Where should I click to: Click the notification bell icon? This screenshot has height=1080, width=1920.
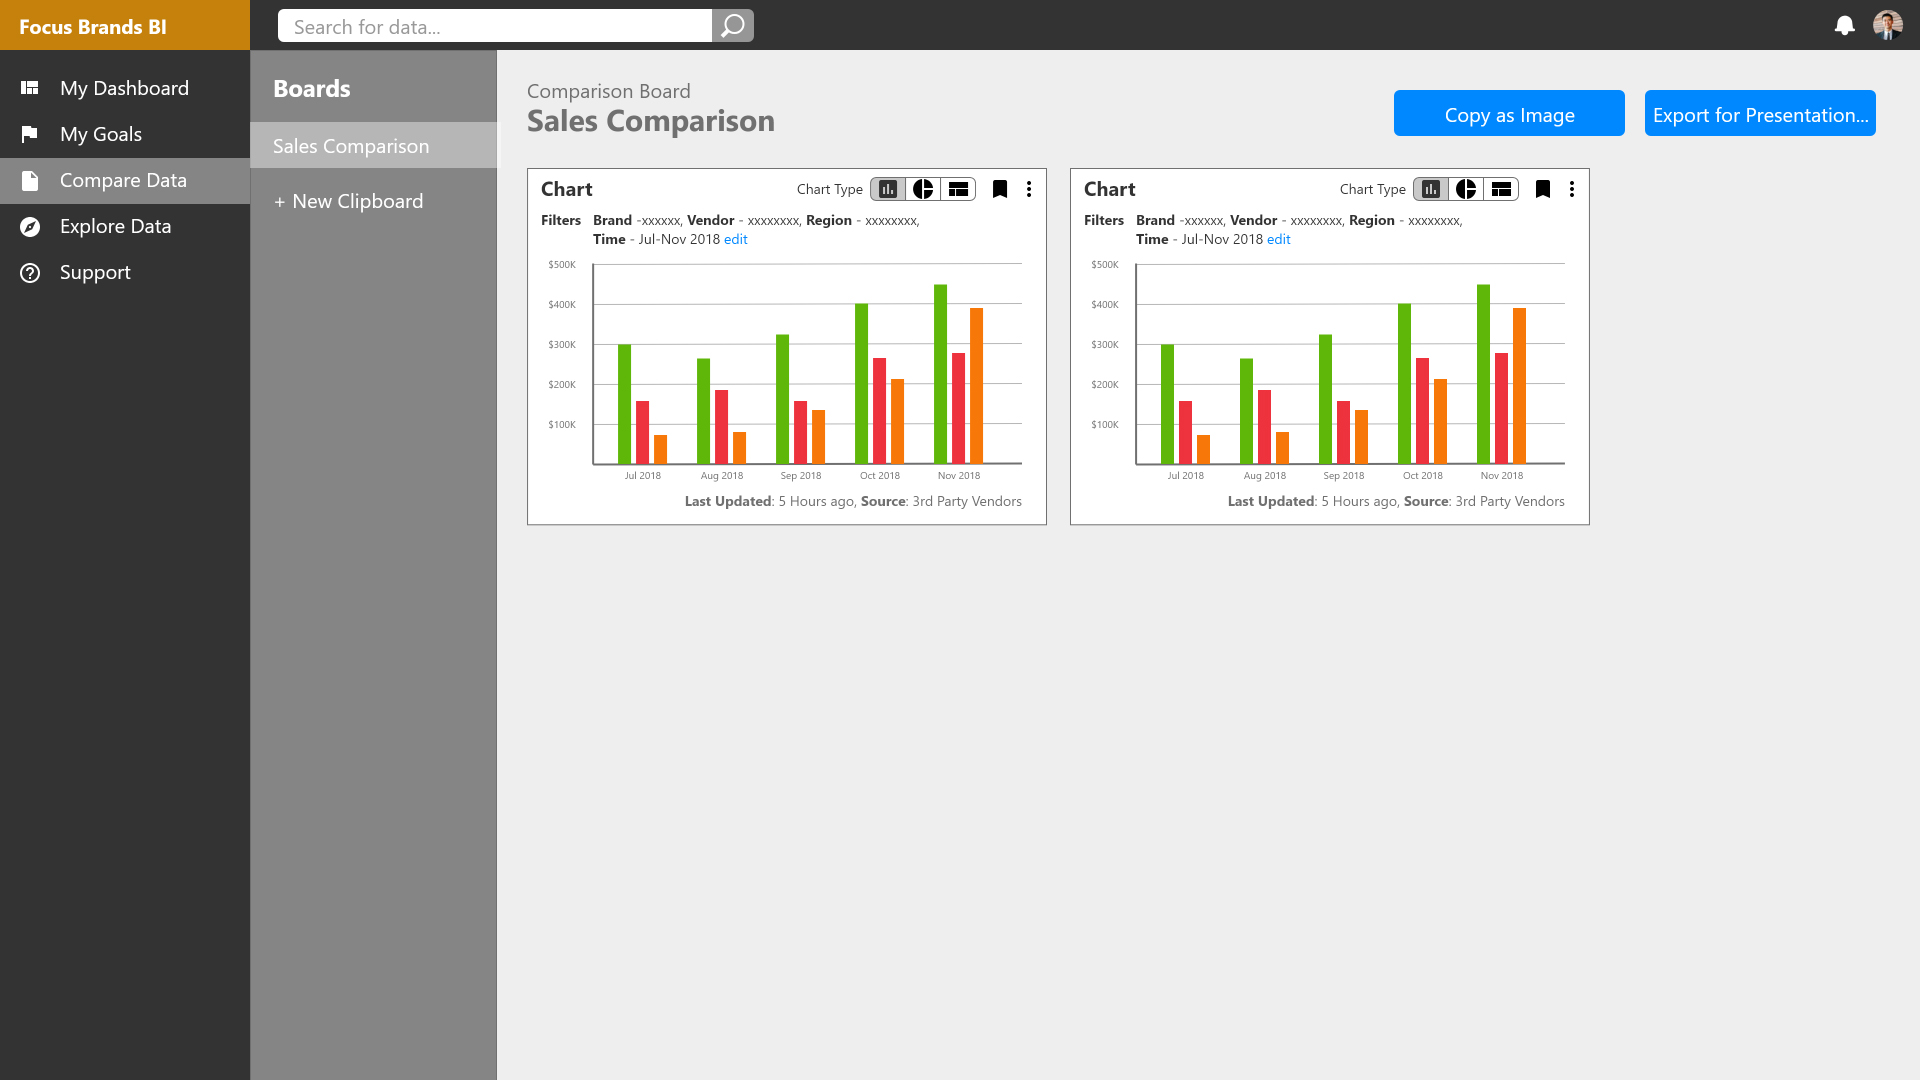[x=1845, y=24]
